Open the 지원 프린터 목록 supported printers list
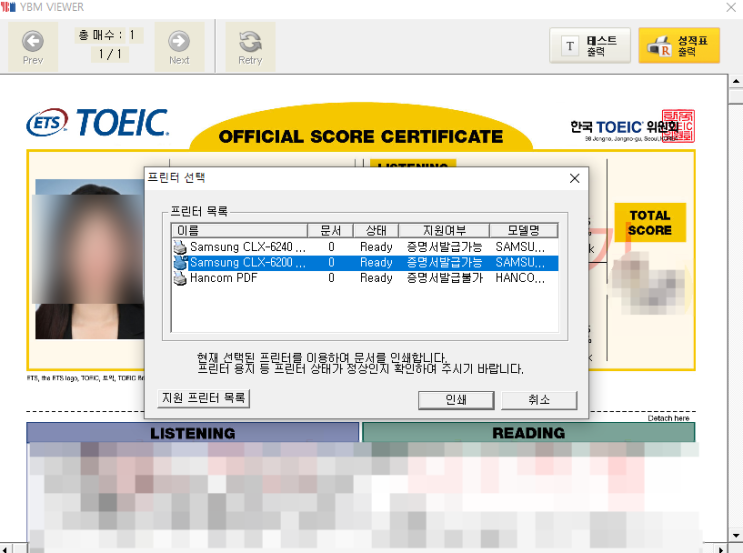Viewport: 743px width, 553px height. [203, 398]
